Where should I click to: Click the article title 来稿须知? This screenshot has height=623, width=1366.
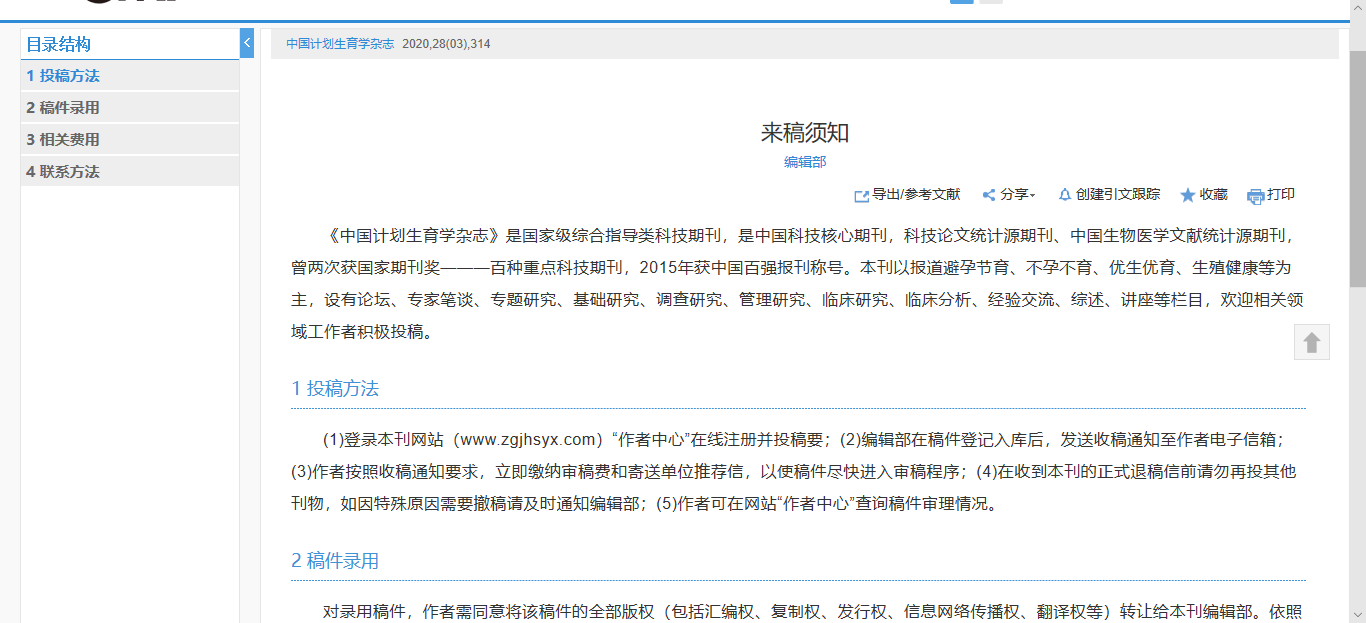coord(805,133)
